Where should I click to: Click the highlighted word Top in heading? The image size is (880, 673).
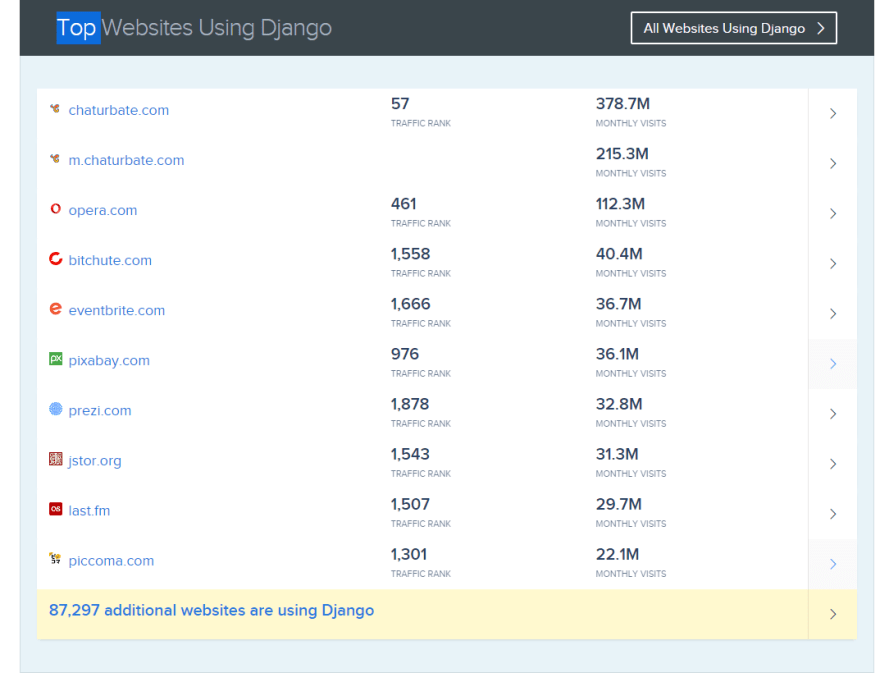pyautogui.click(x=78, y=28)
